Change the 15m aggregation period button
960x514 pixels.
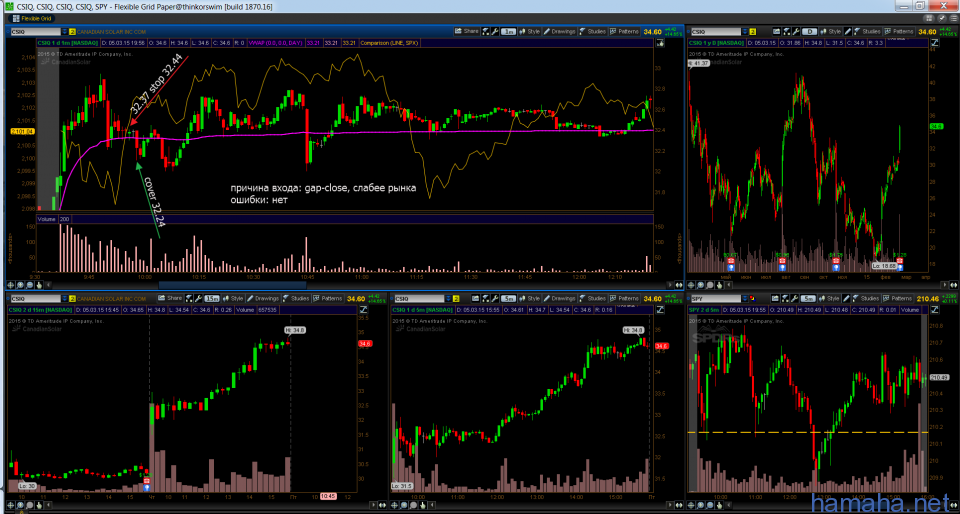click(212, 299)
